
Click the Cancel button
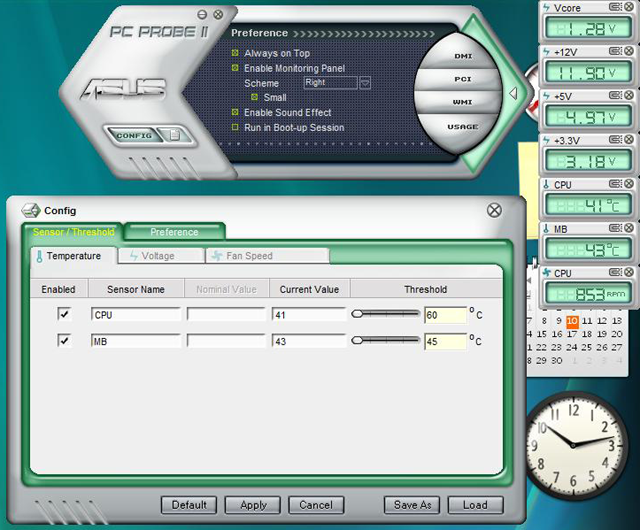point(316,505)
